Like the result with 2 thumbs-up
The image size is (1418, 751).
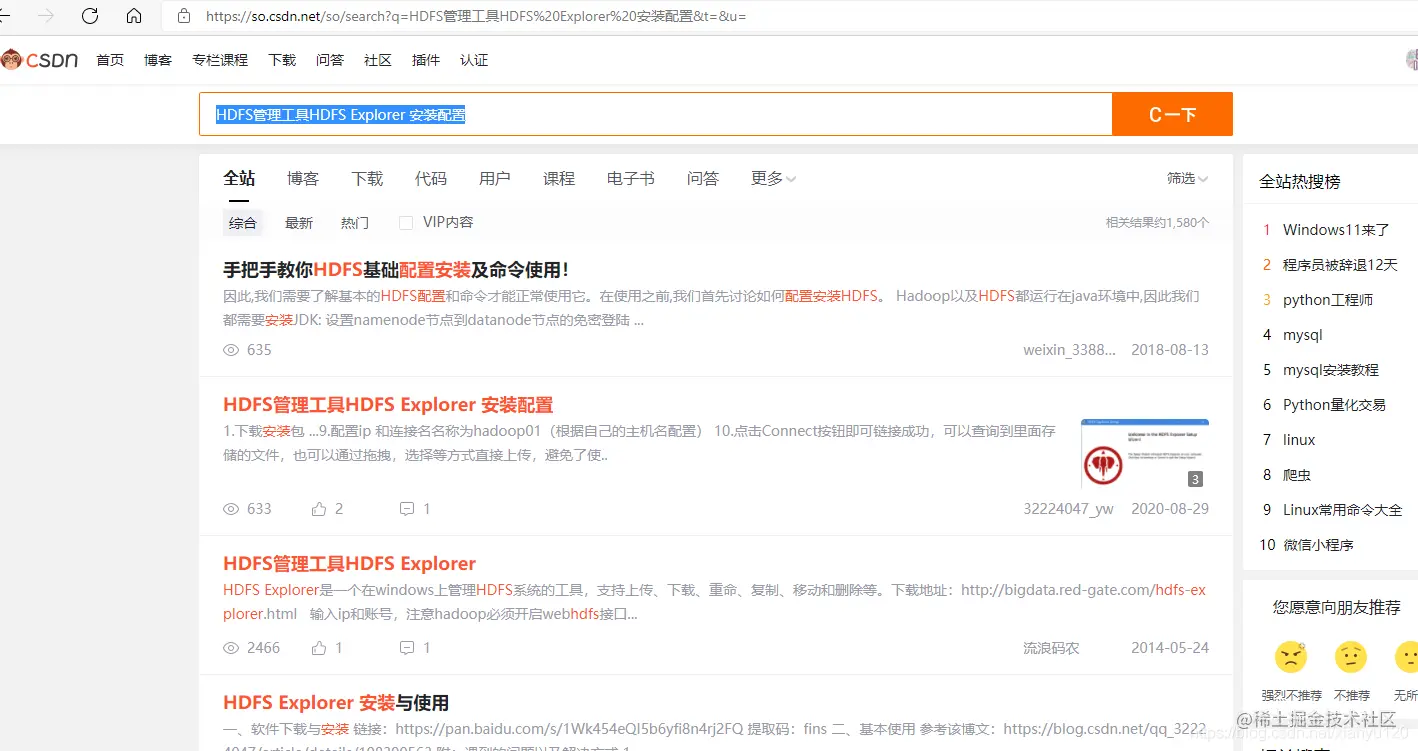tap(319, 509)
